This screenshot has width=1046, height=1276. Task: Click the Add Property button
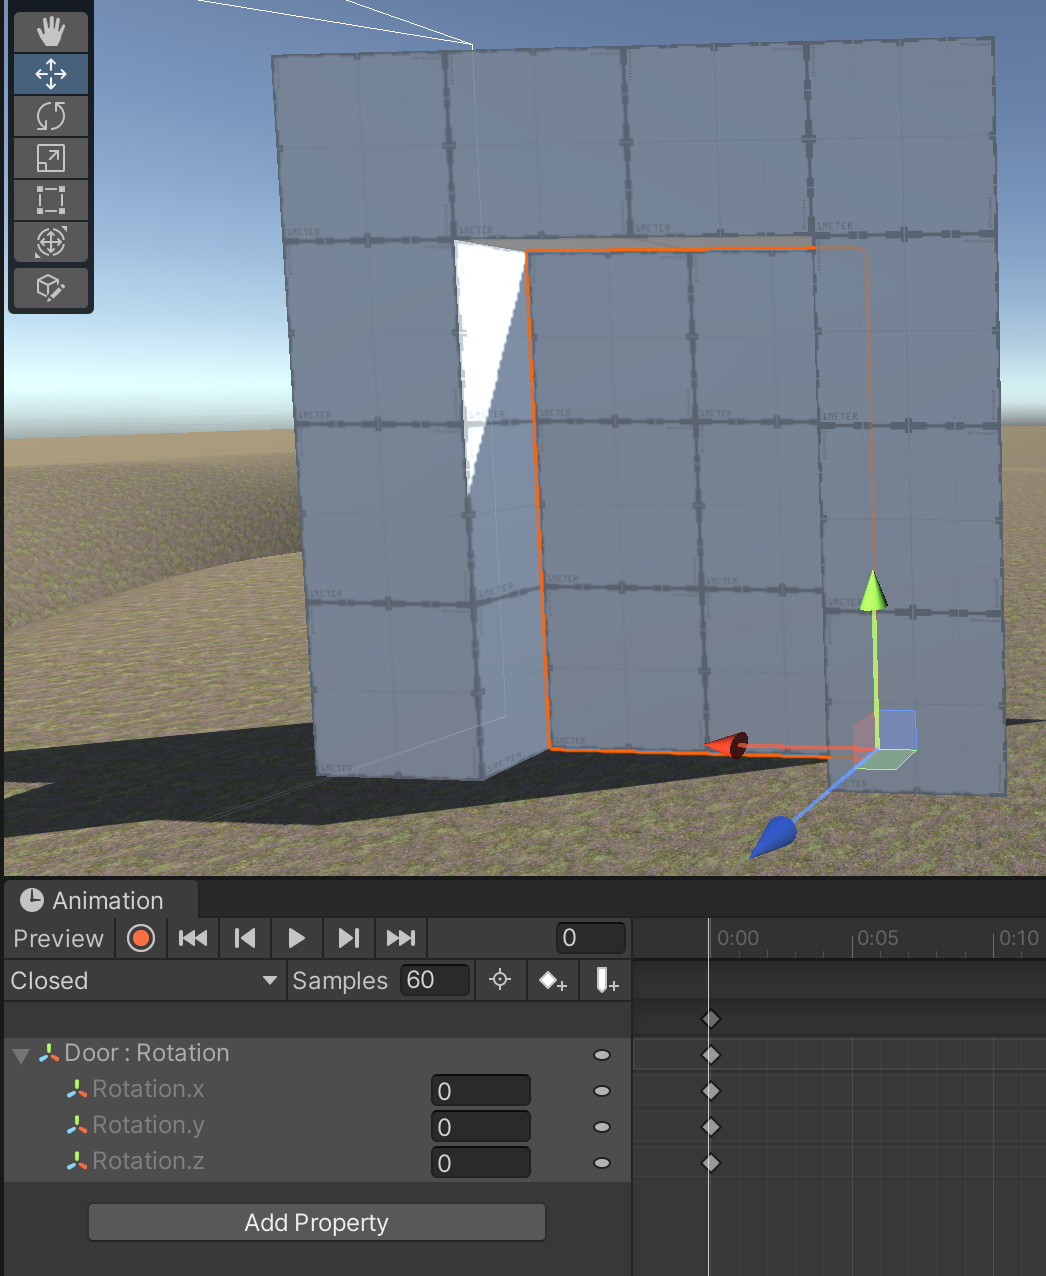[316, 1222]
